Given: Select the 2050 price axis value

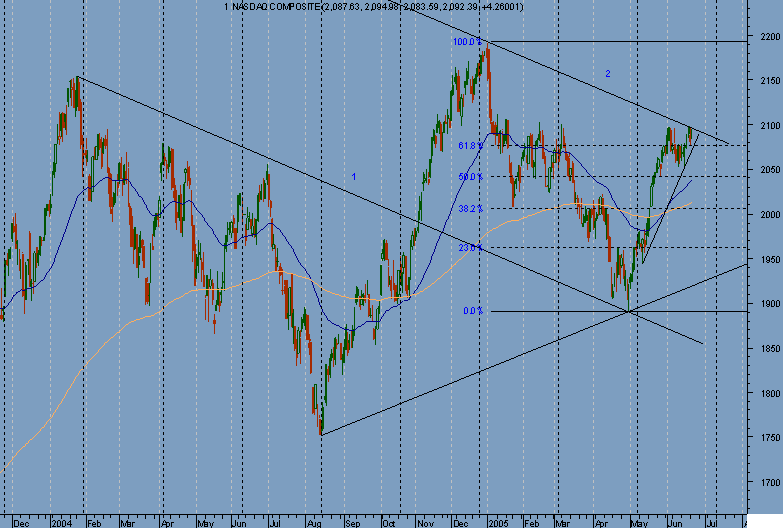Looking at the screenshot, I should tap(772, 170).
